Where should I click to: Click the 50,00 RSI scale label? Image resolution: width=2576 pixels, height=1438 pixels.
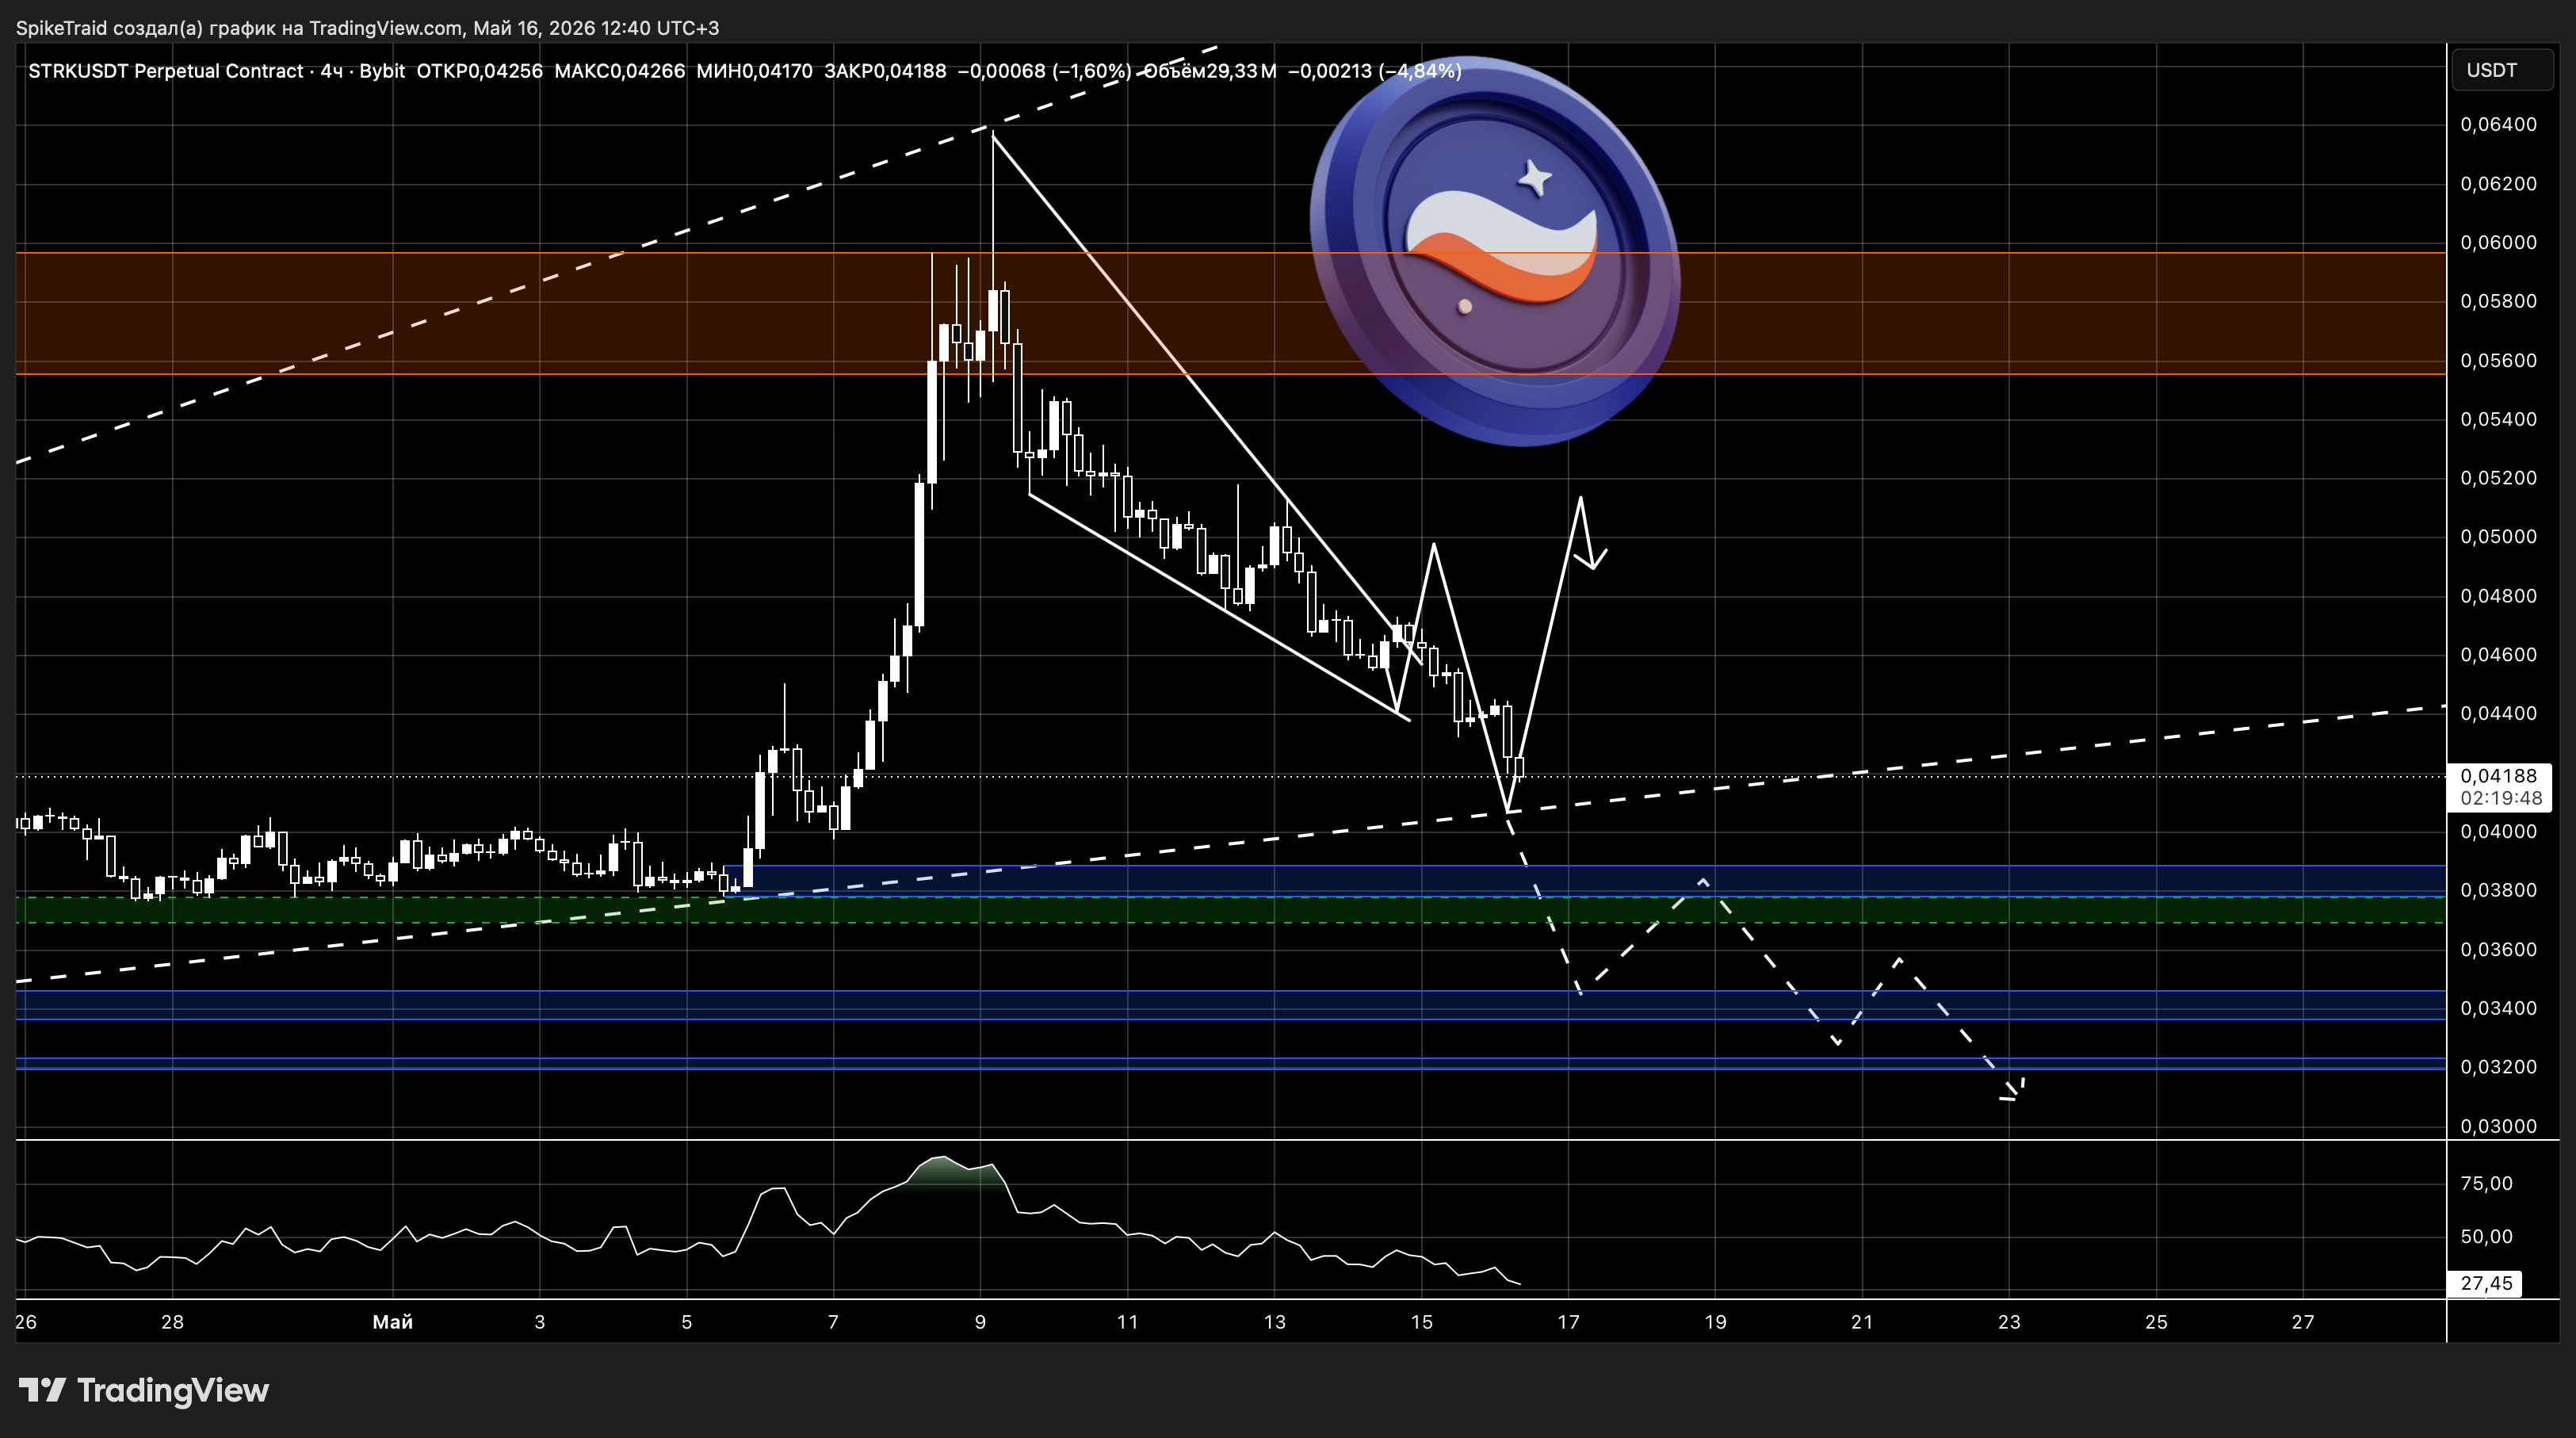(x=2486, y=1236)
